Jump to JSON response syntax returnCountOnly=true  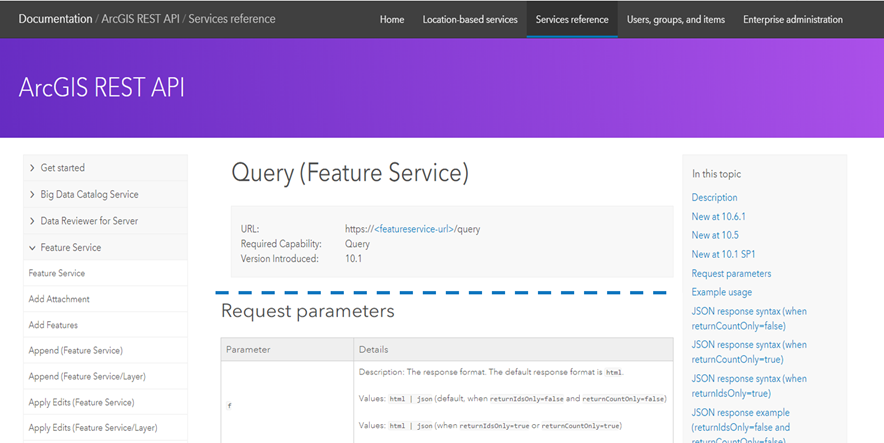(749, 352)
